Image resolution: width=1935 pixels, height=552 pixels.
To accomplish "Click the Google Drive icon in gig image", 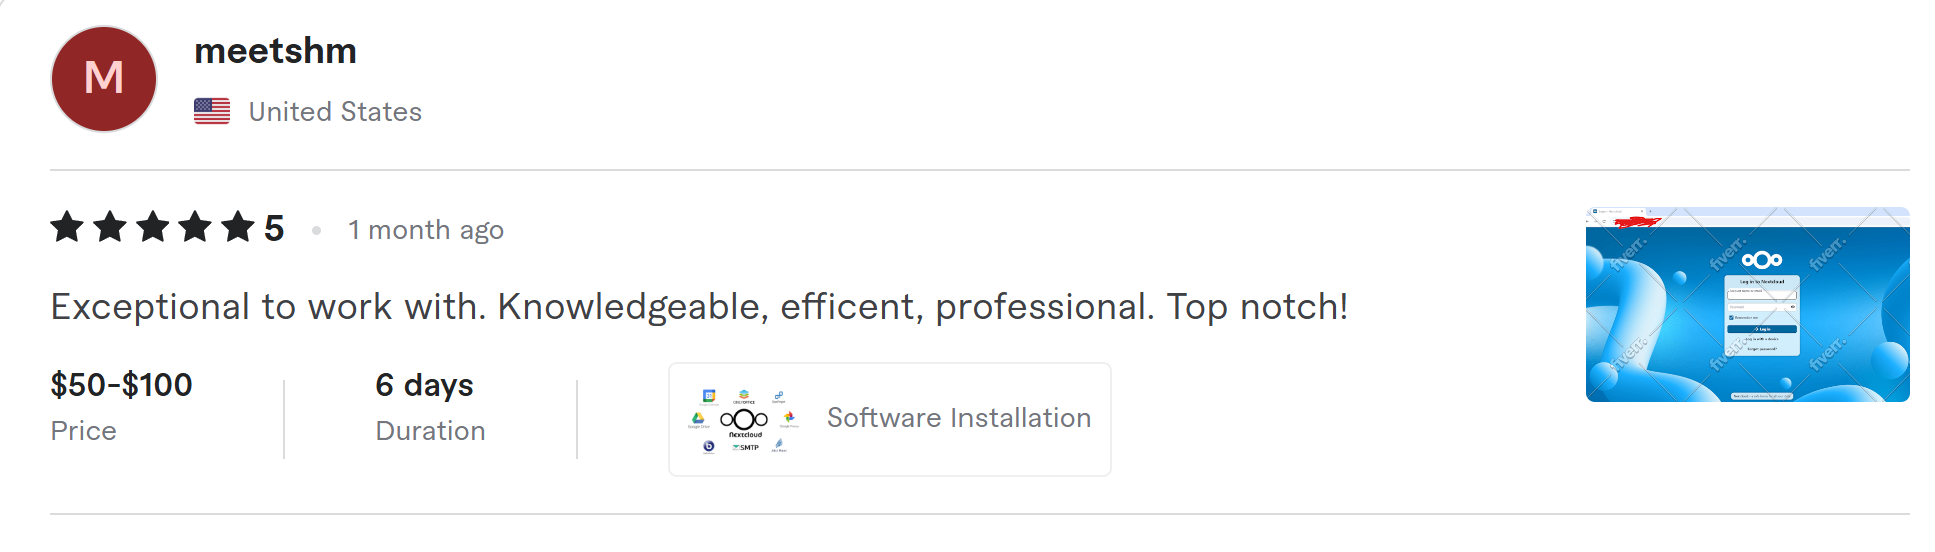I will 698,419.
